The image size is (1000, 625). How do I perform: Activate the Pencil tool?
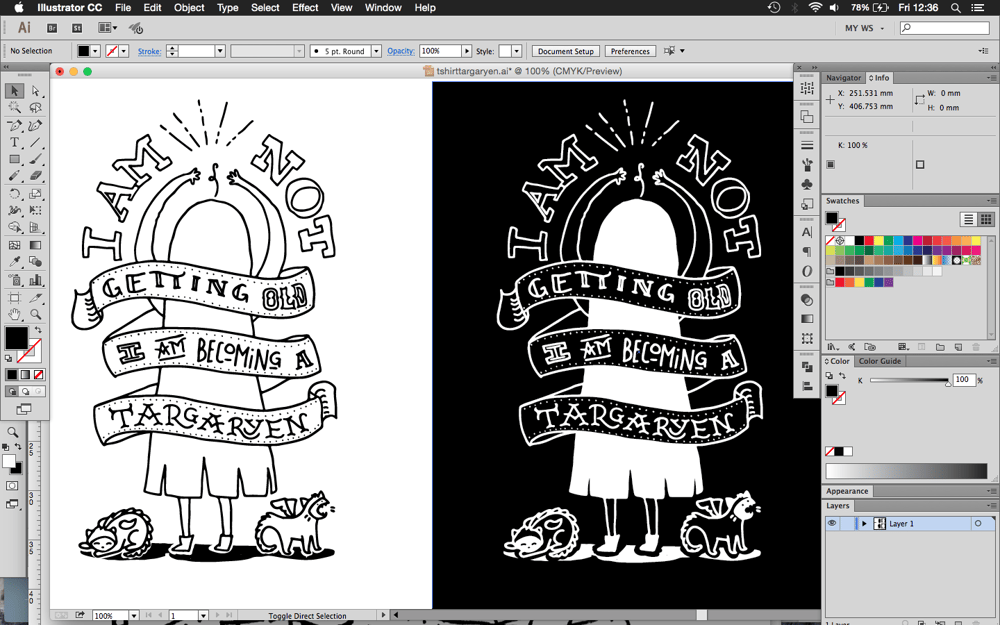(x=15, y=176)
